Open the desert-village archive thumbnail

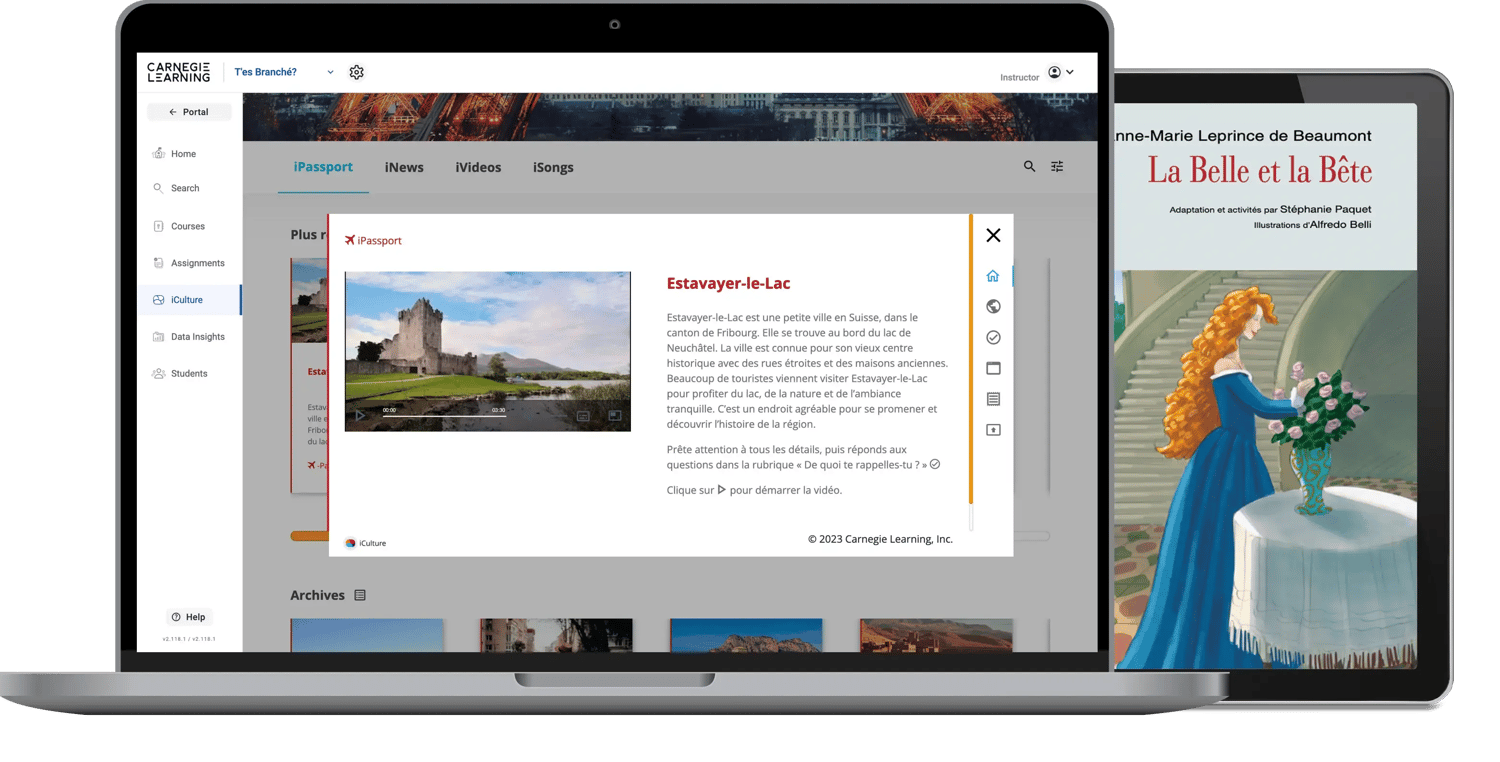(x=936, y=635)
